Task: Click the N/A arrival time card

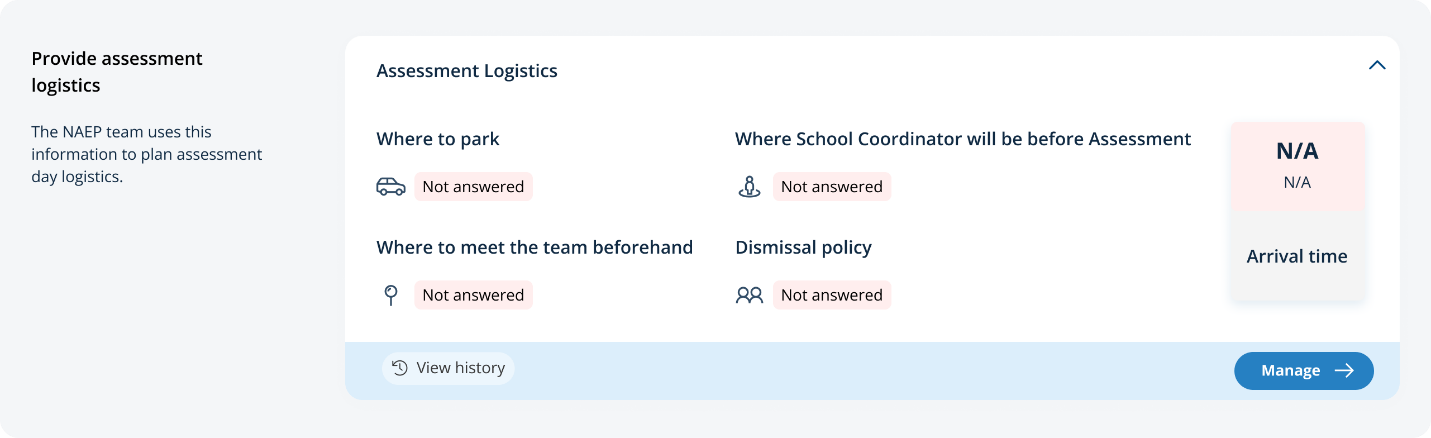Action: click(1297, 166)
